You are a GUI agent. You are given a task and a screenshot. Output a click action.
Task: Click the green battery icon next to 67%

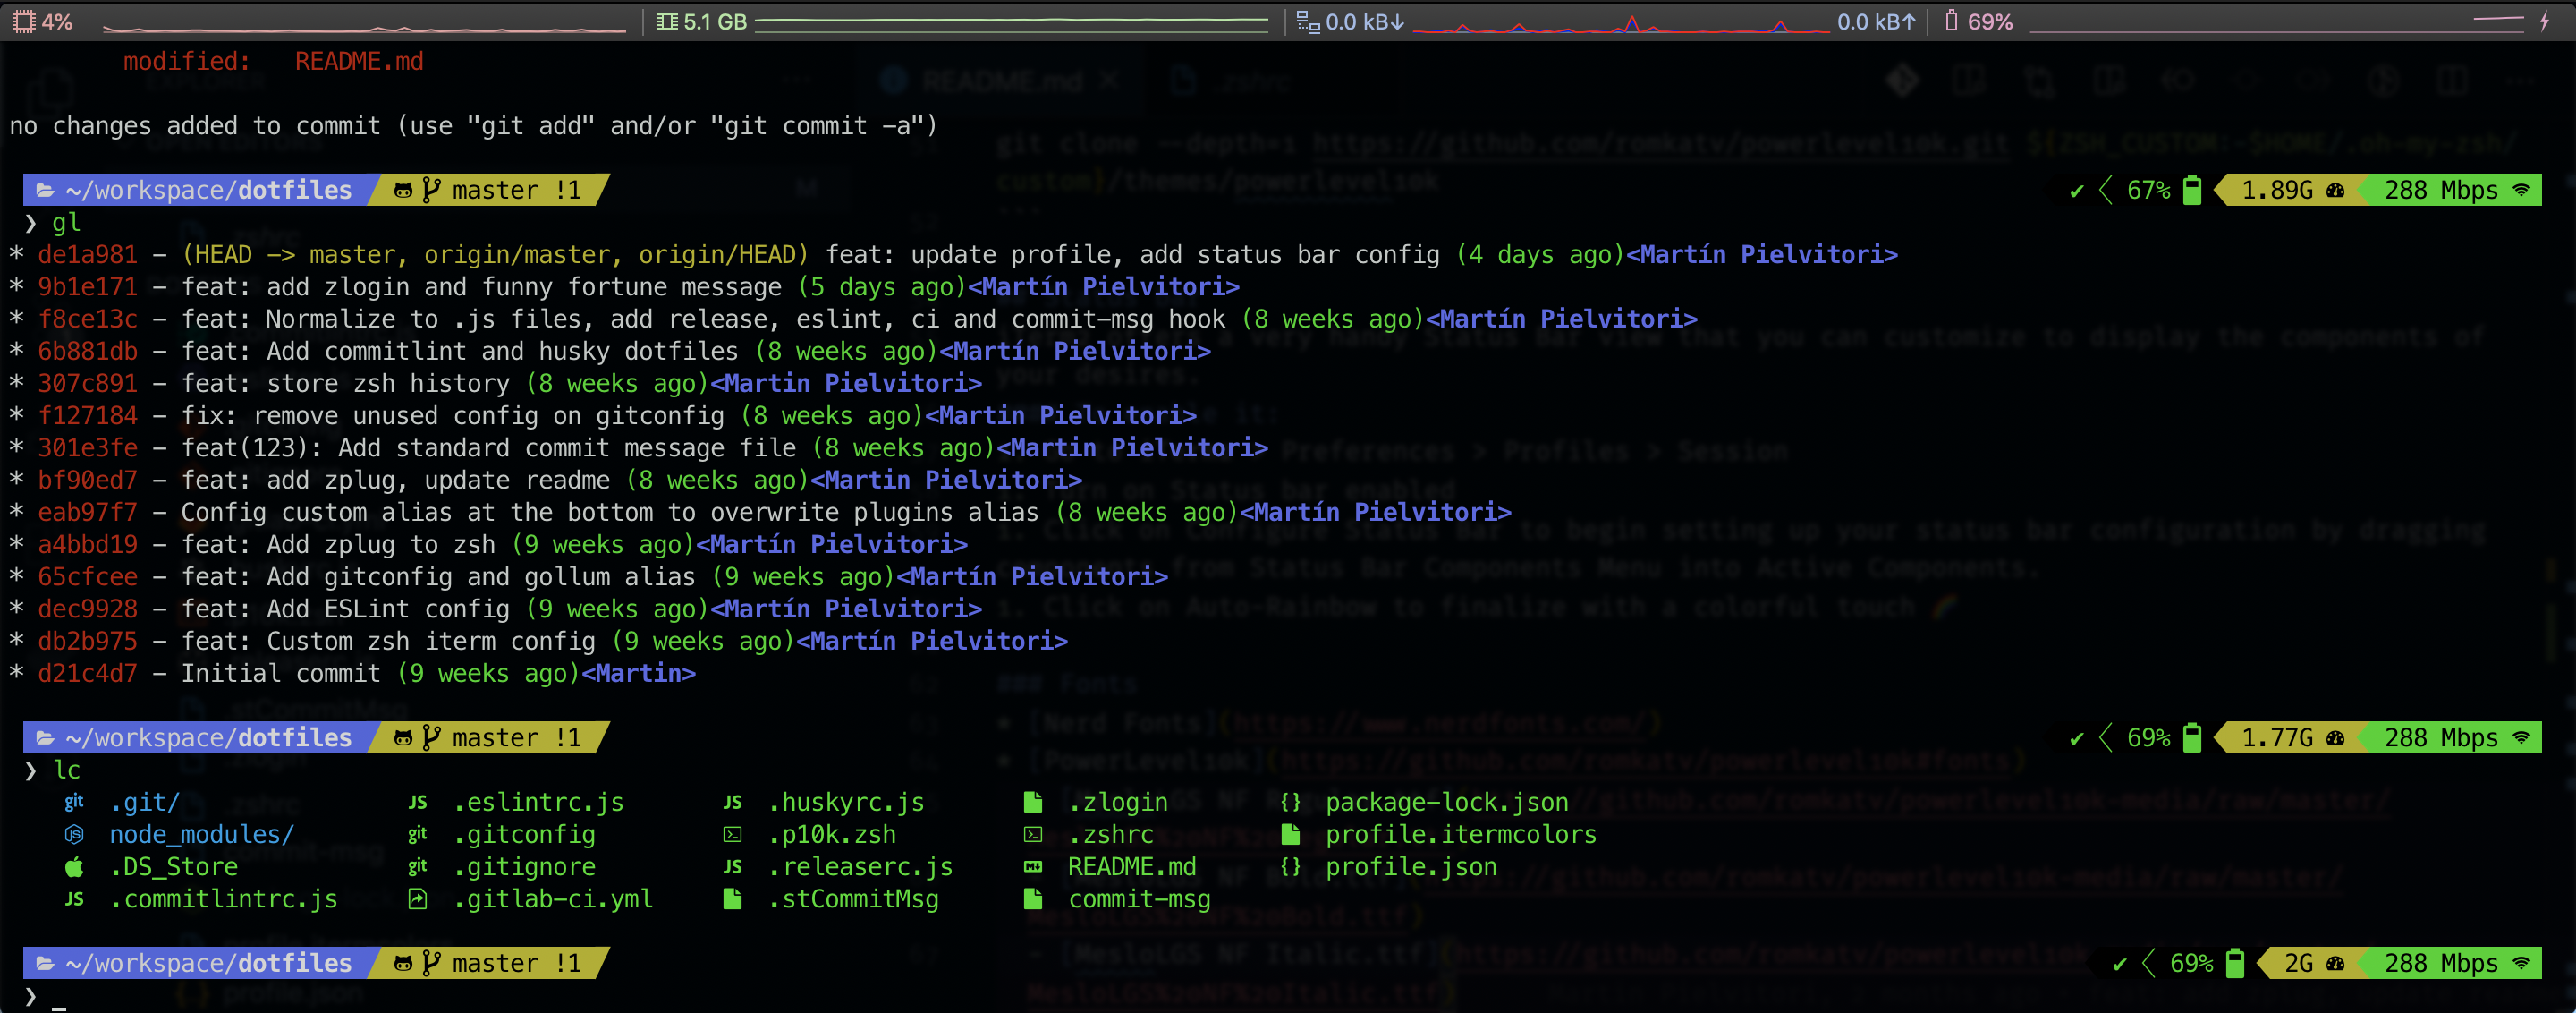(x=2192, y=190)
